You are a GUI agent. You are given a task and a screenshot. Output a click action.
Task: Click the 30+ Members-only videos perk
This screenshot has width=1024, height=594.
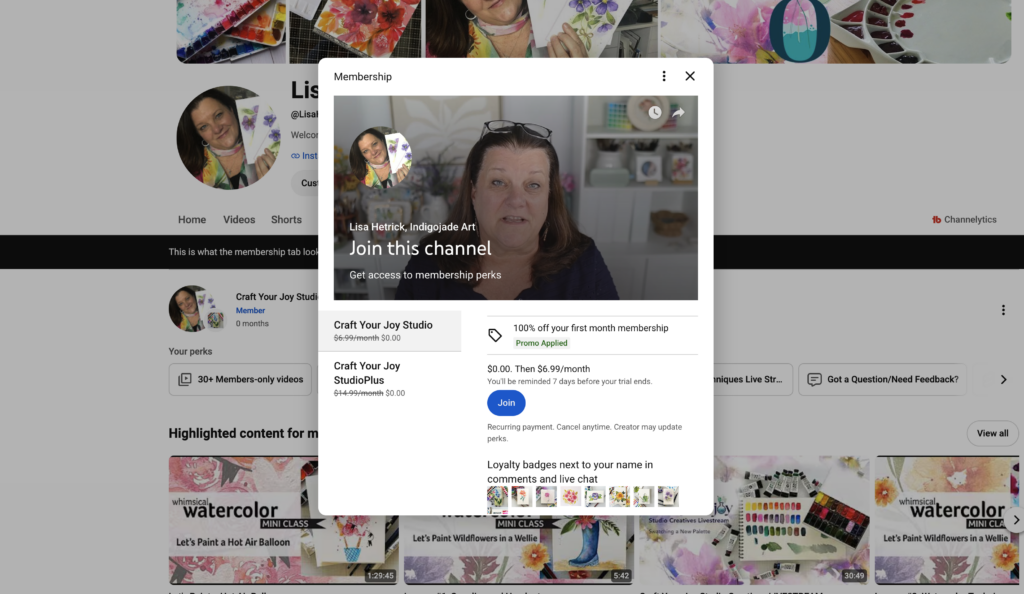[x=240, y=379]
